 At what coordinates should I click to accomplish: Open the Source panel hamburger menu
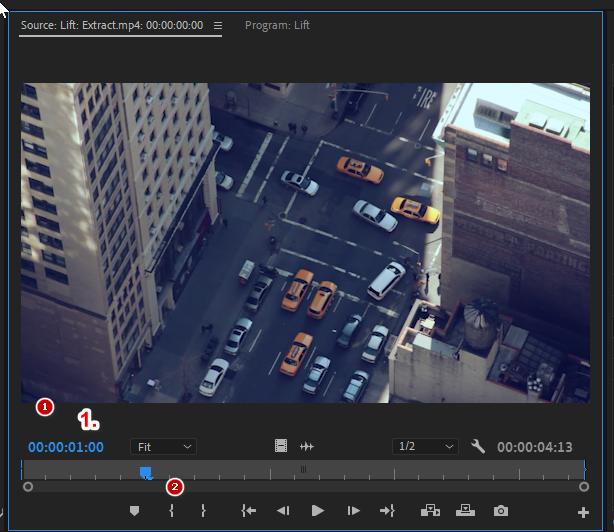218,25
